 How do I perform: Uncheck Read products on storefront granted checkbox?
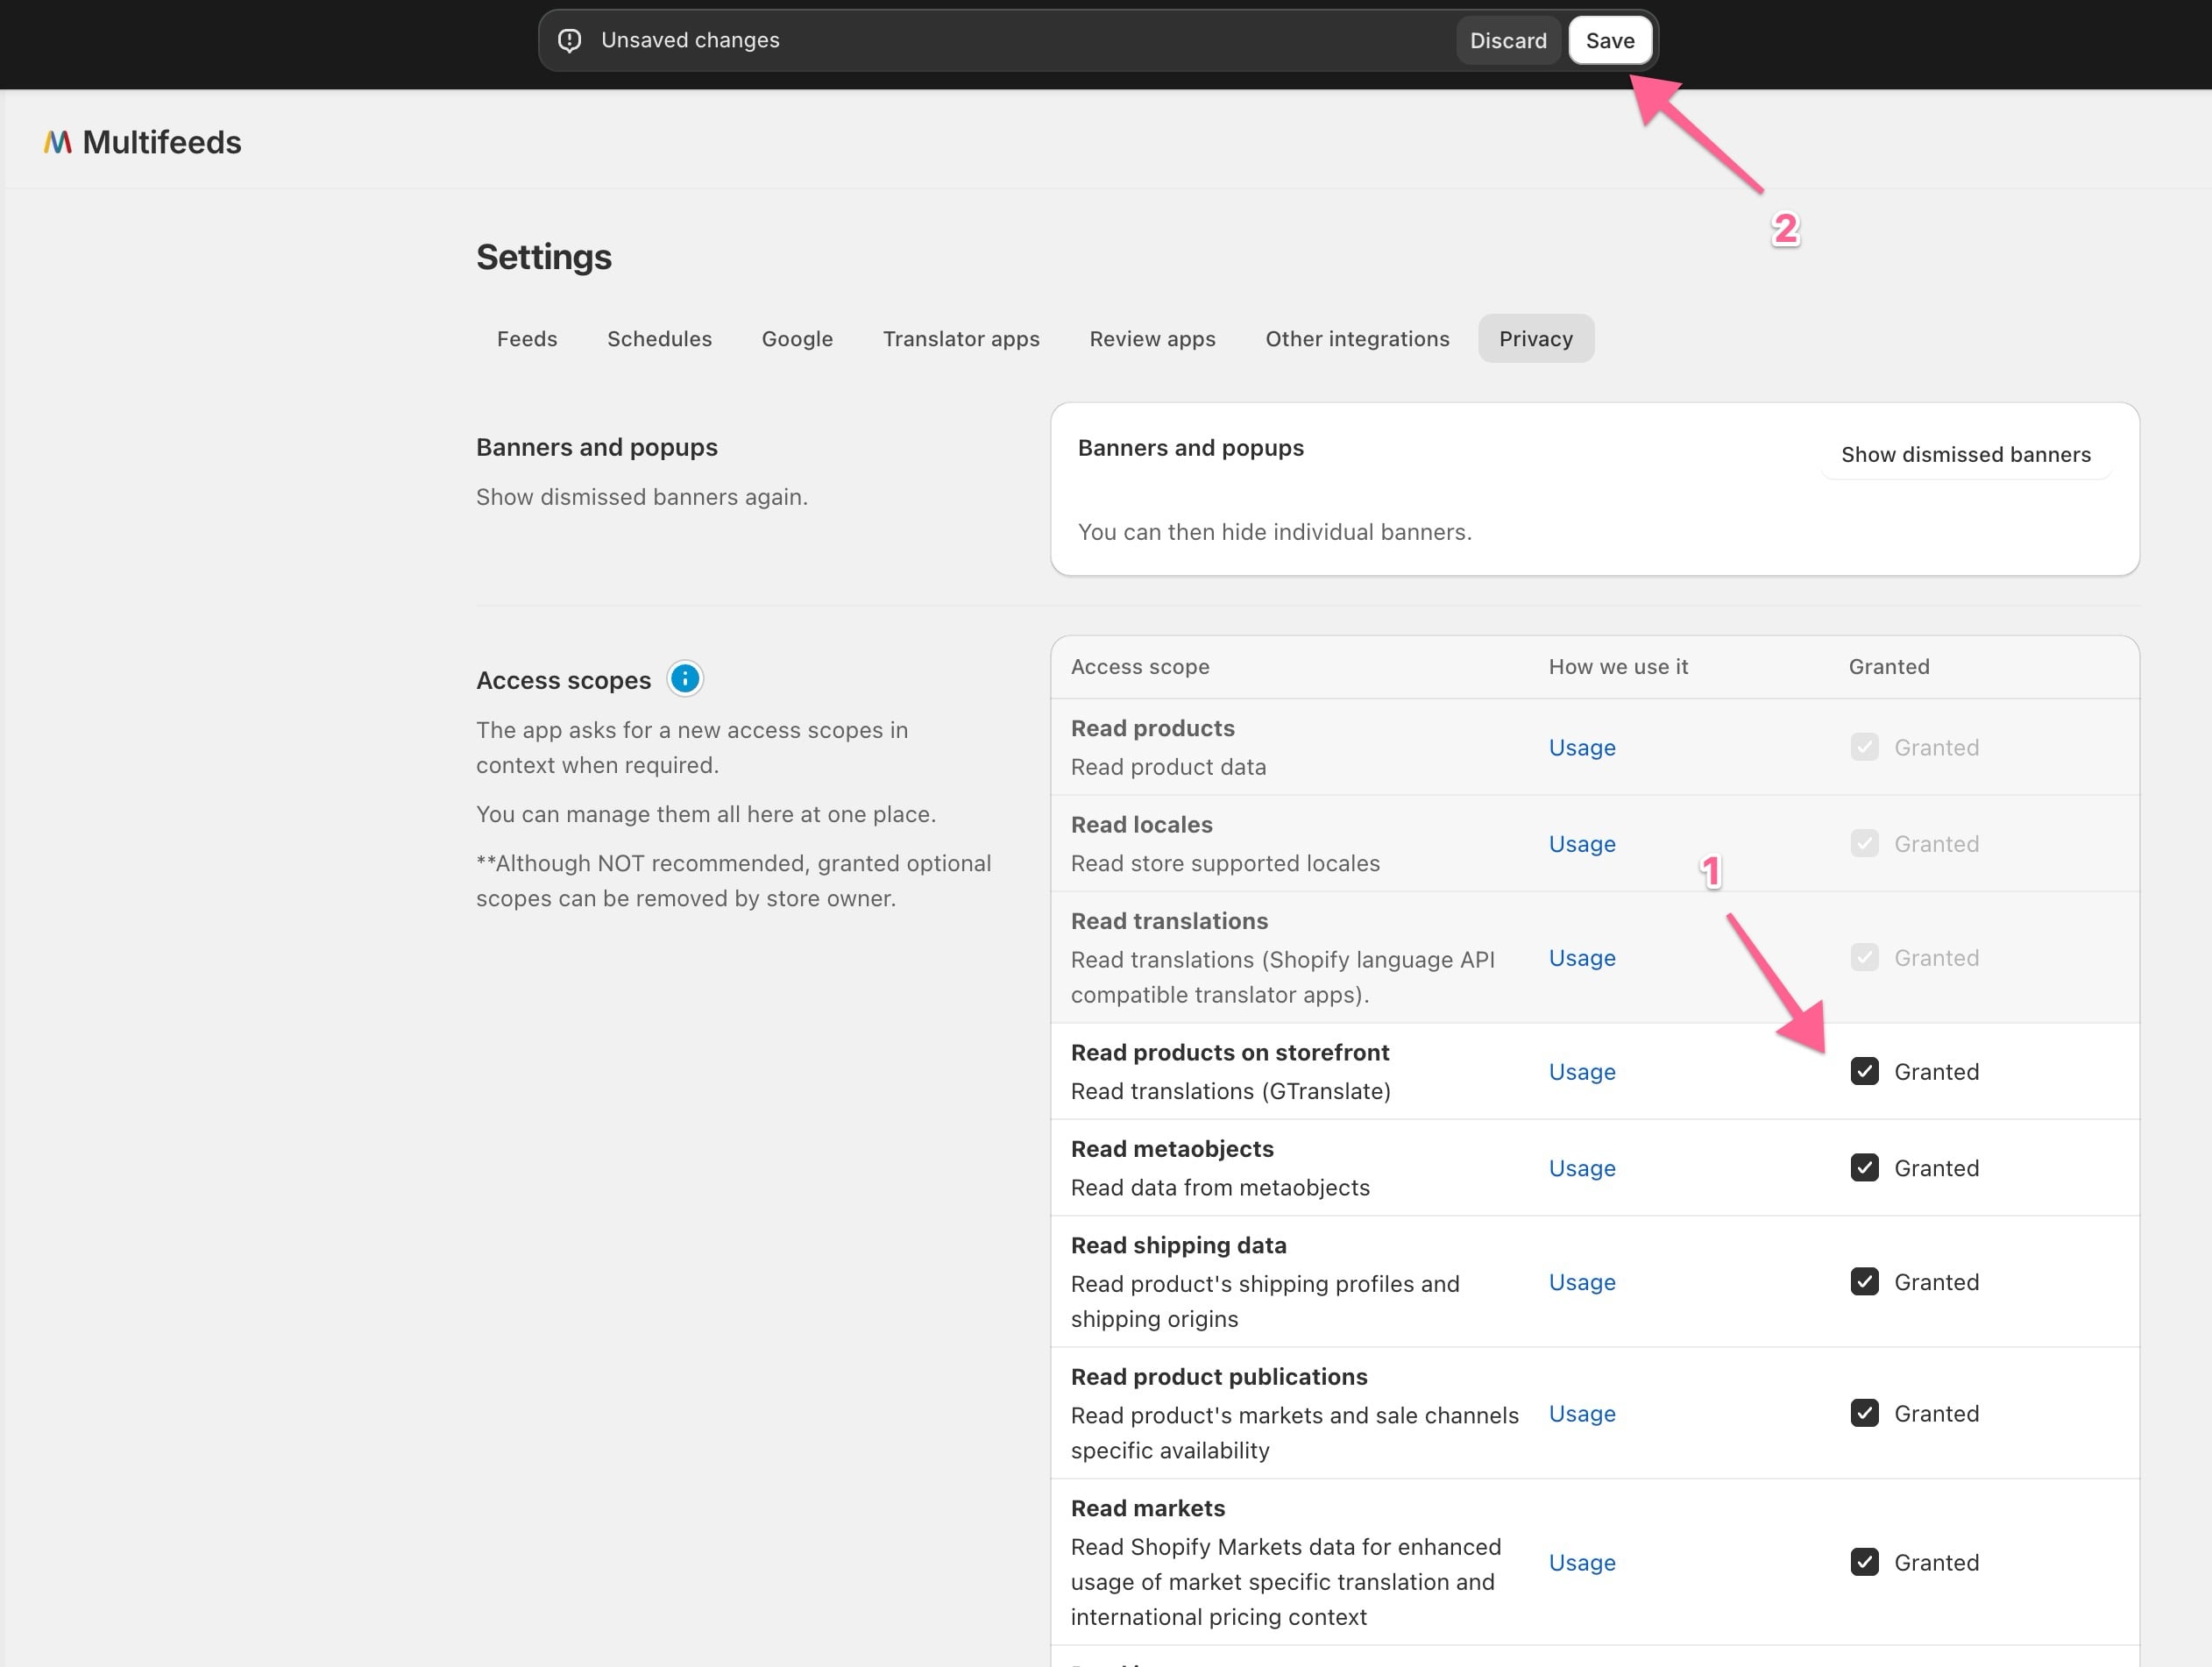pos(1864,1071)
